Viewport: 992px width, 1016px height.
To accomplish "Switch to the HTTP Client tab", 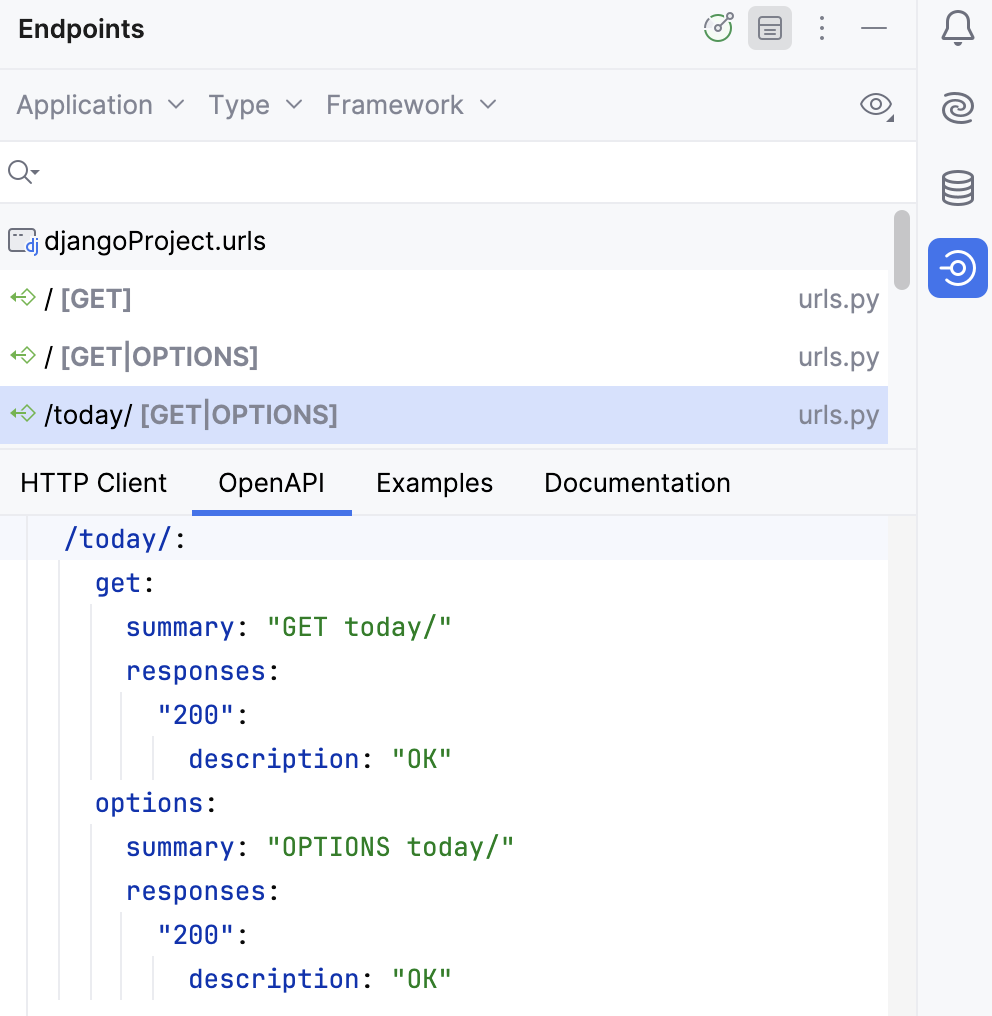I will [x=93, y=483].
